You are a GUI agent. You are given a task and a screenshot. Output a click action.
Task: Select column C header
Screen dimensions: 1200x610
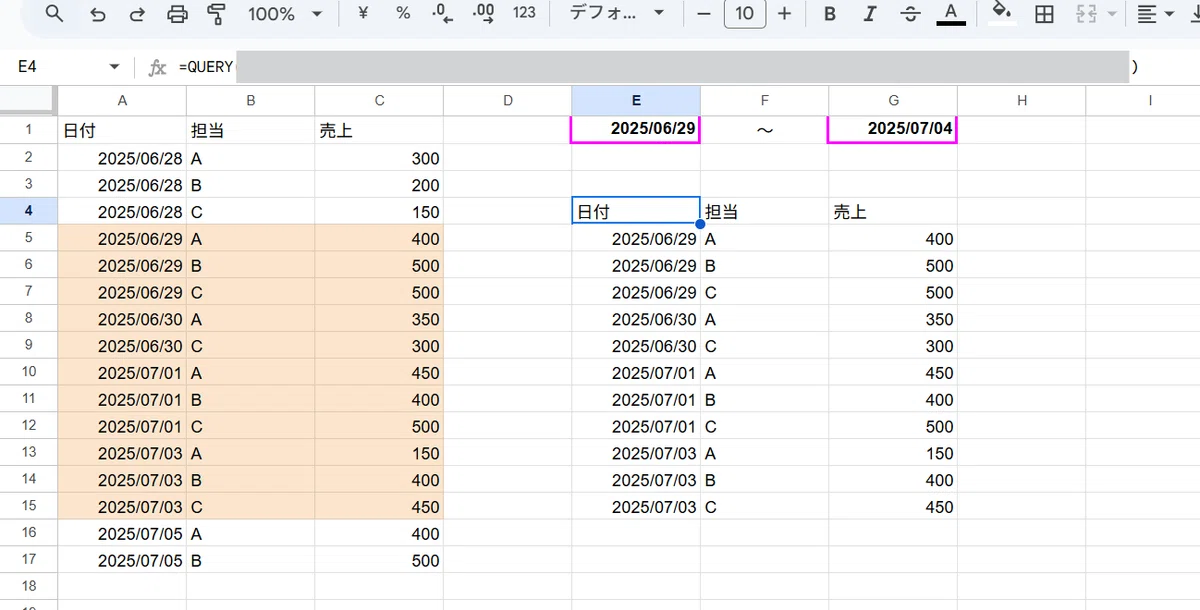pyautogui.click(x=379, y=100)
